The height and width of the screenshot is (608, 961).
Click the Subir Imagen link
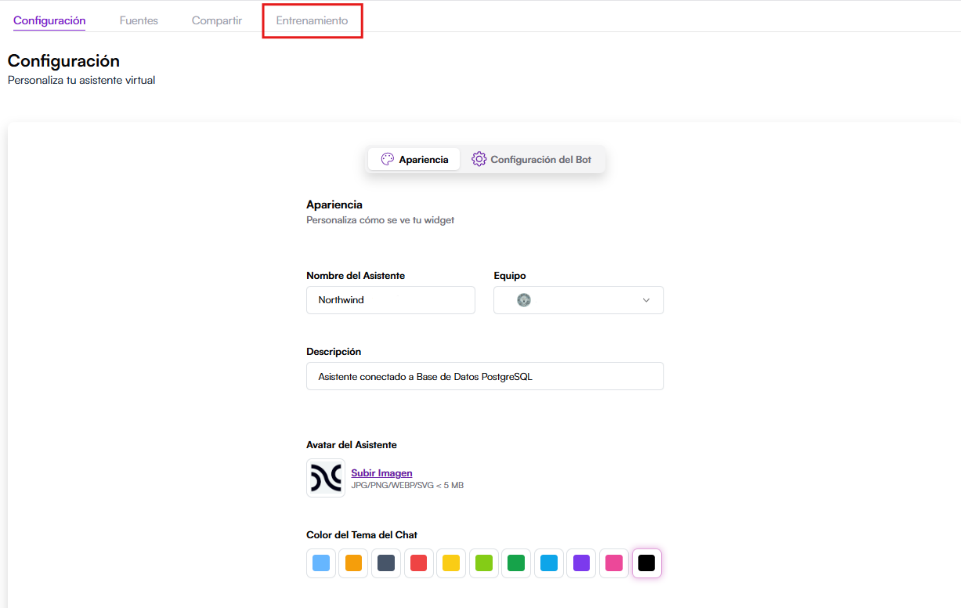(x=381, y=473)
